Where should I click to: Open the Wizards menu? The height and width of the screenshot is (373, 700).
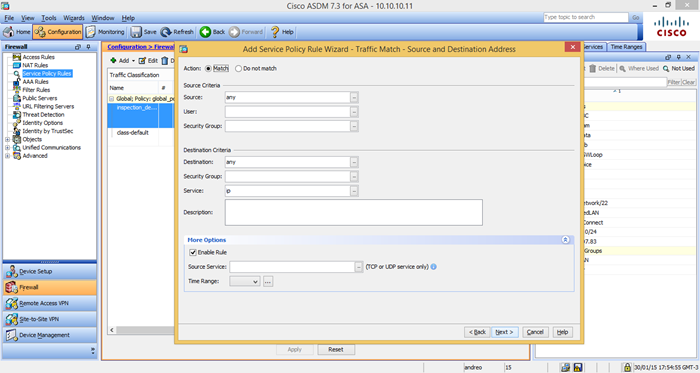pos(74,18)
